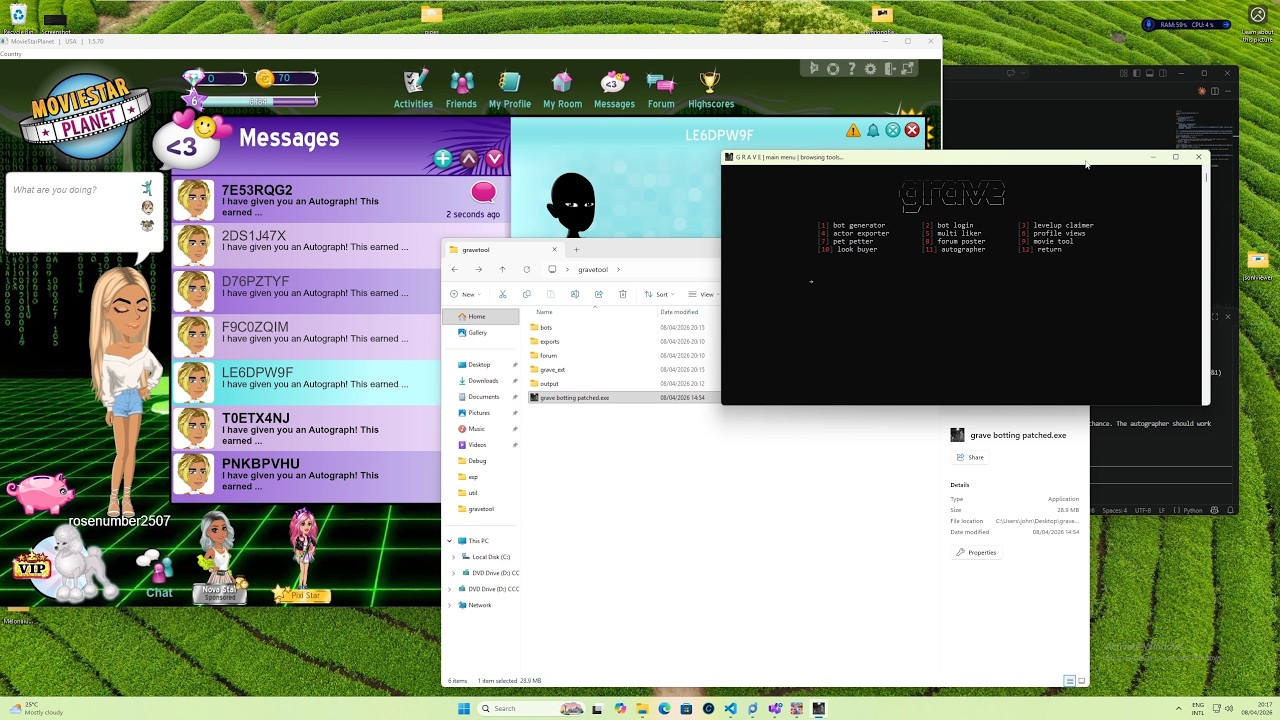Click the Copy icon in Explorer toolbar
Viewport: 1280px width, 720px height.
point(526,294)
